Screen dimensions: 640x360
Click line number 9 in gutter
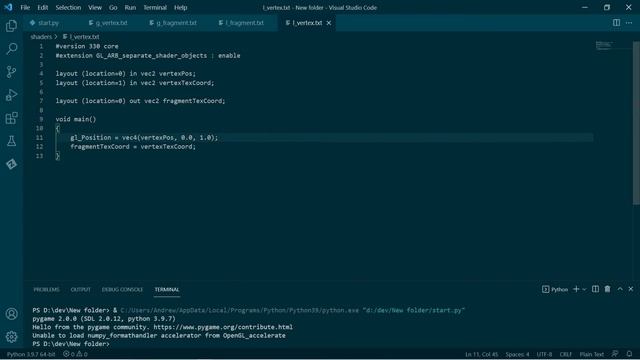tap(41, 119)
